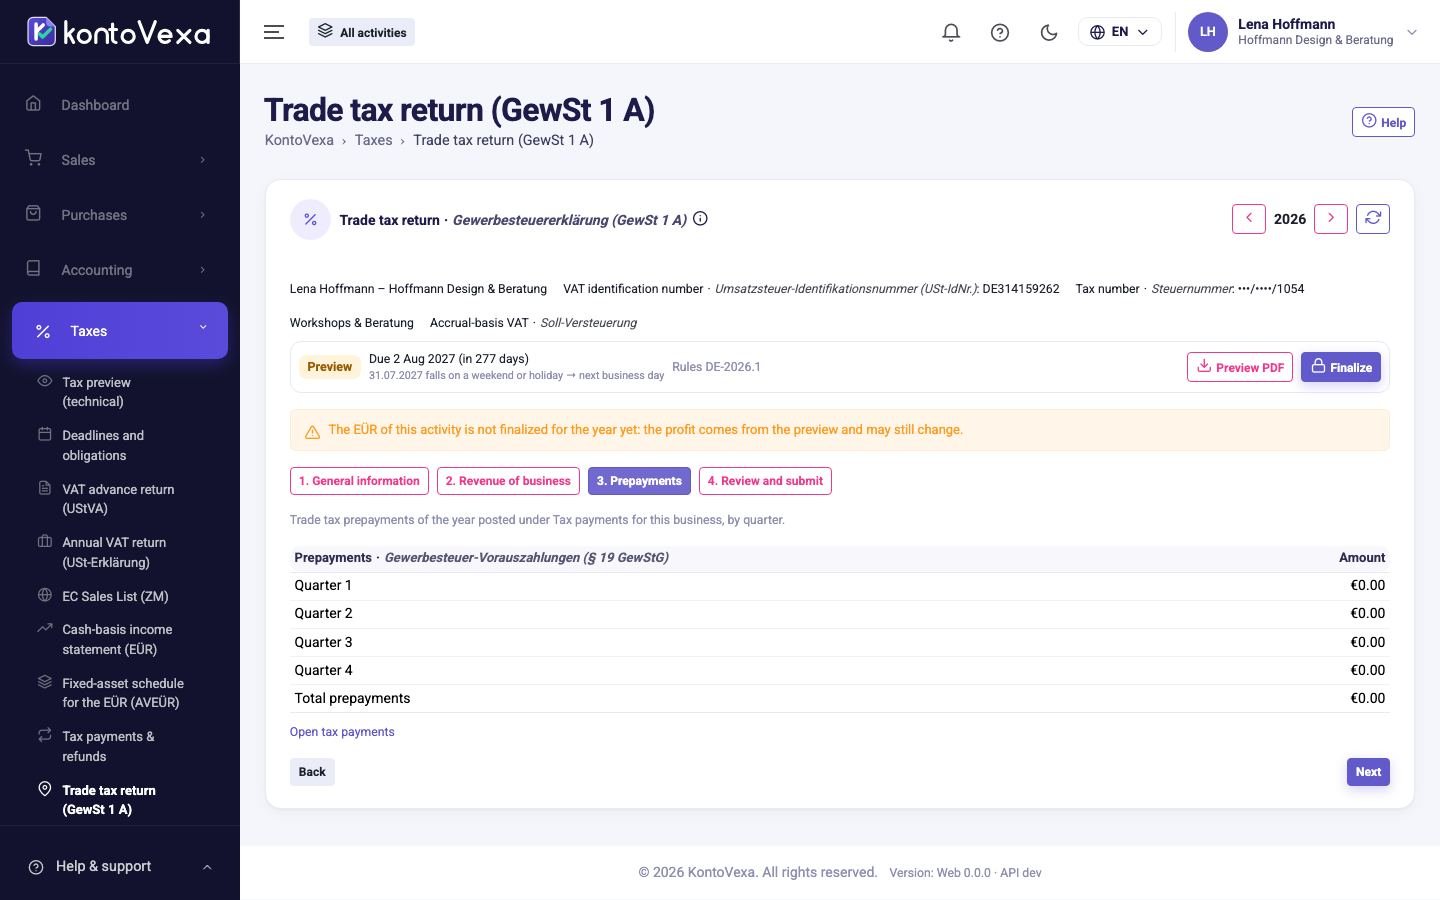Open the help question-mark icon in top bar
Screen dimensions: 1440x900
point(1000,32)
